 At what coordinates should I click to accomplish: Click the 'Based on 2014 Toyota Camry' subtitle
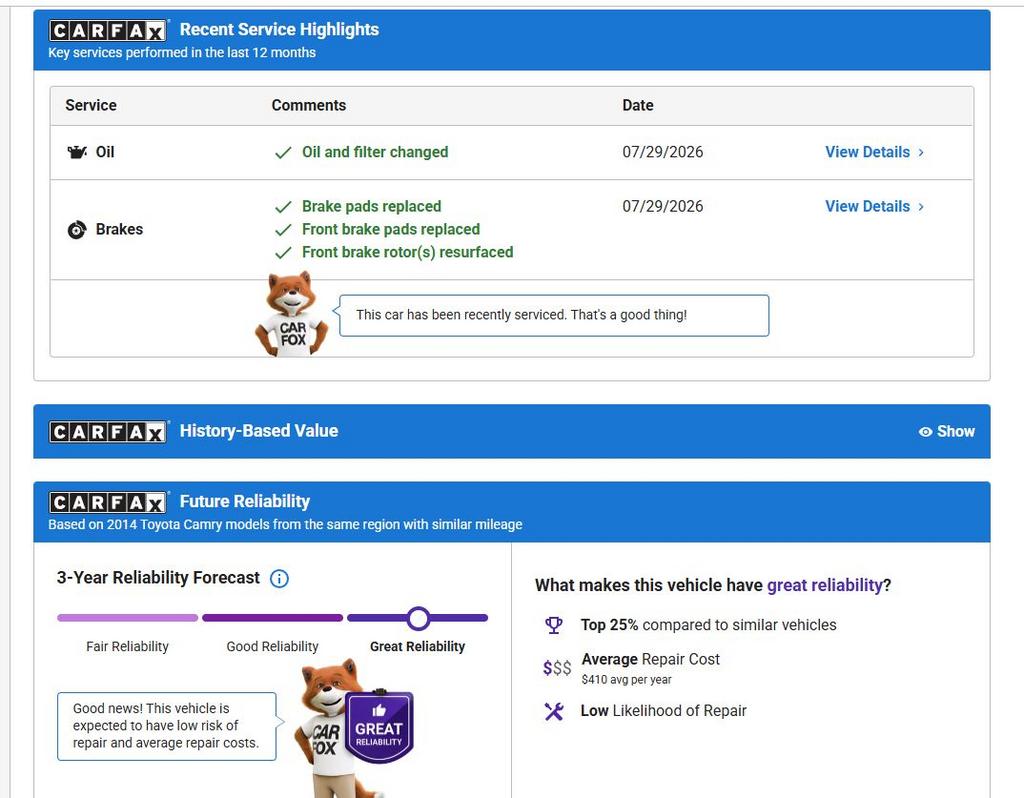pyautogui.click(x=285, y=524)
